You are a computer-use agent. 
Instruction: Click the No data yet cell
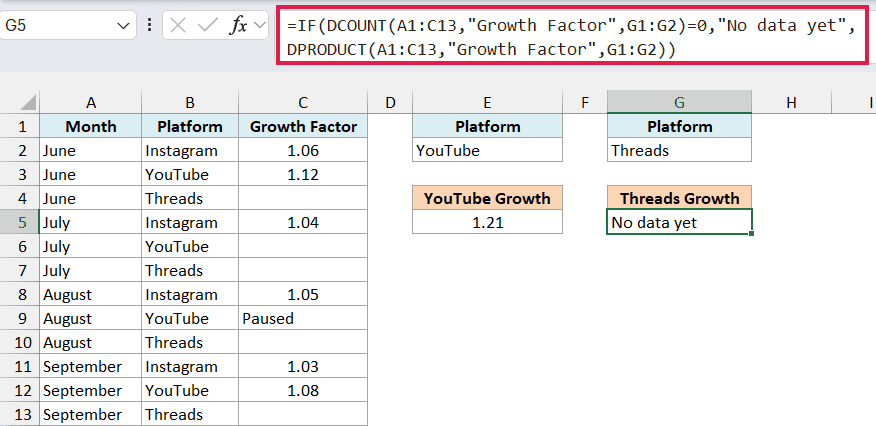[x=679, y=223]
